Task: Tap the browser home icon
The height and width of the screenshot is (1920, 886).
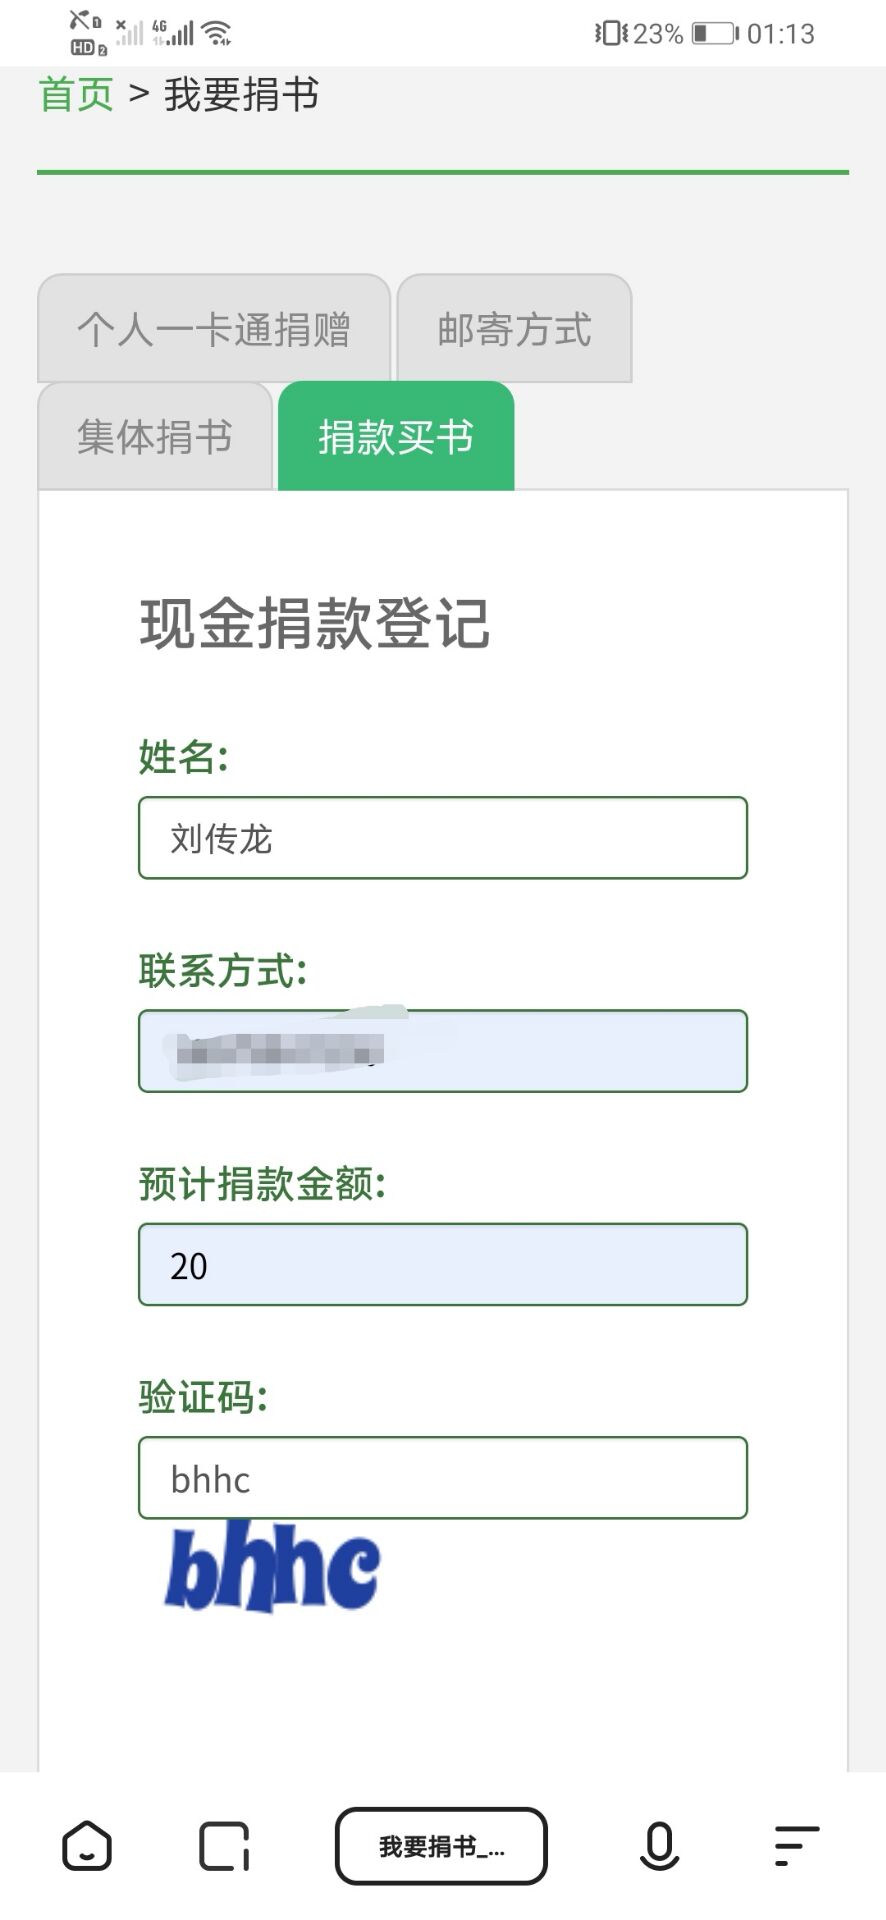Action: click(x=87, y=1845)
